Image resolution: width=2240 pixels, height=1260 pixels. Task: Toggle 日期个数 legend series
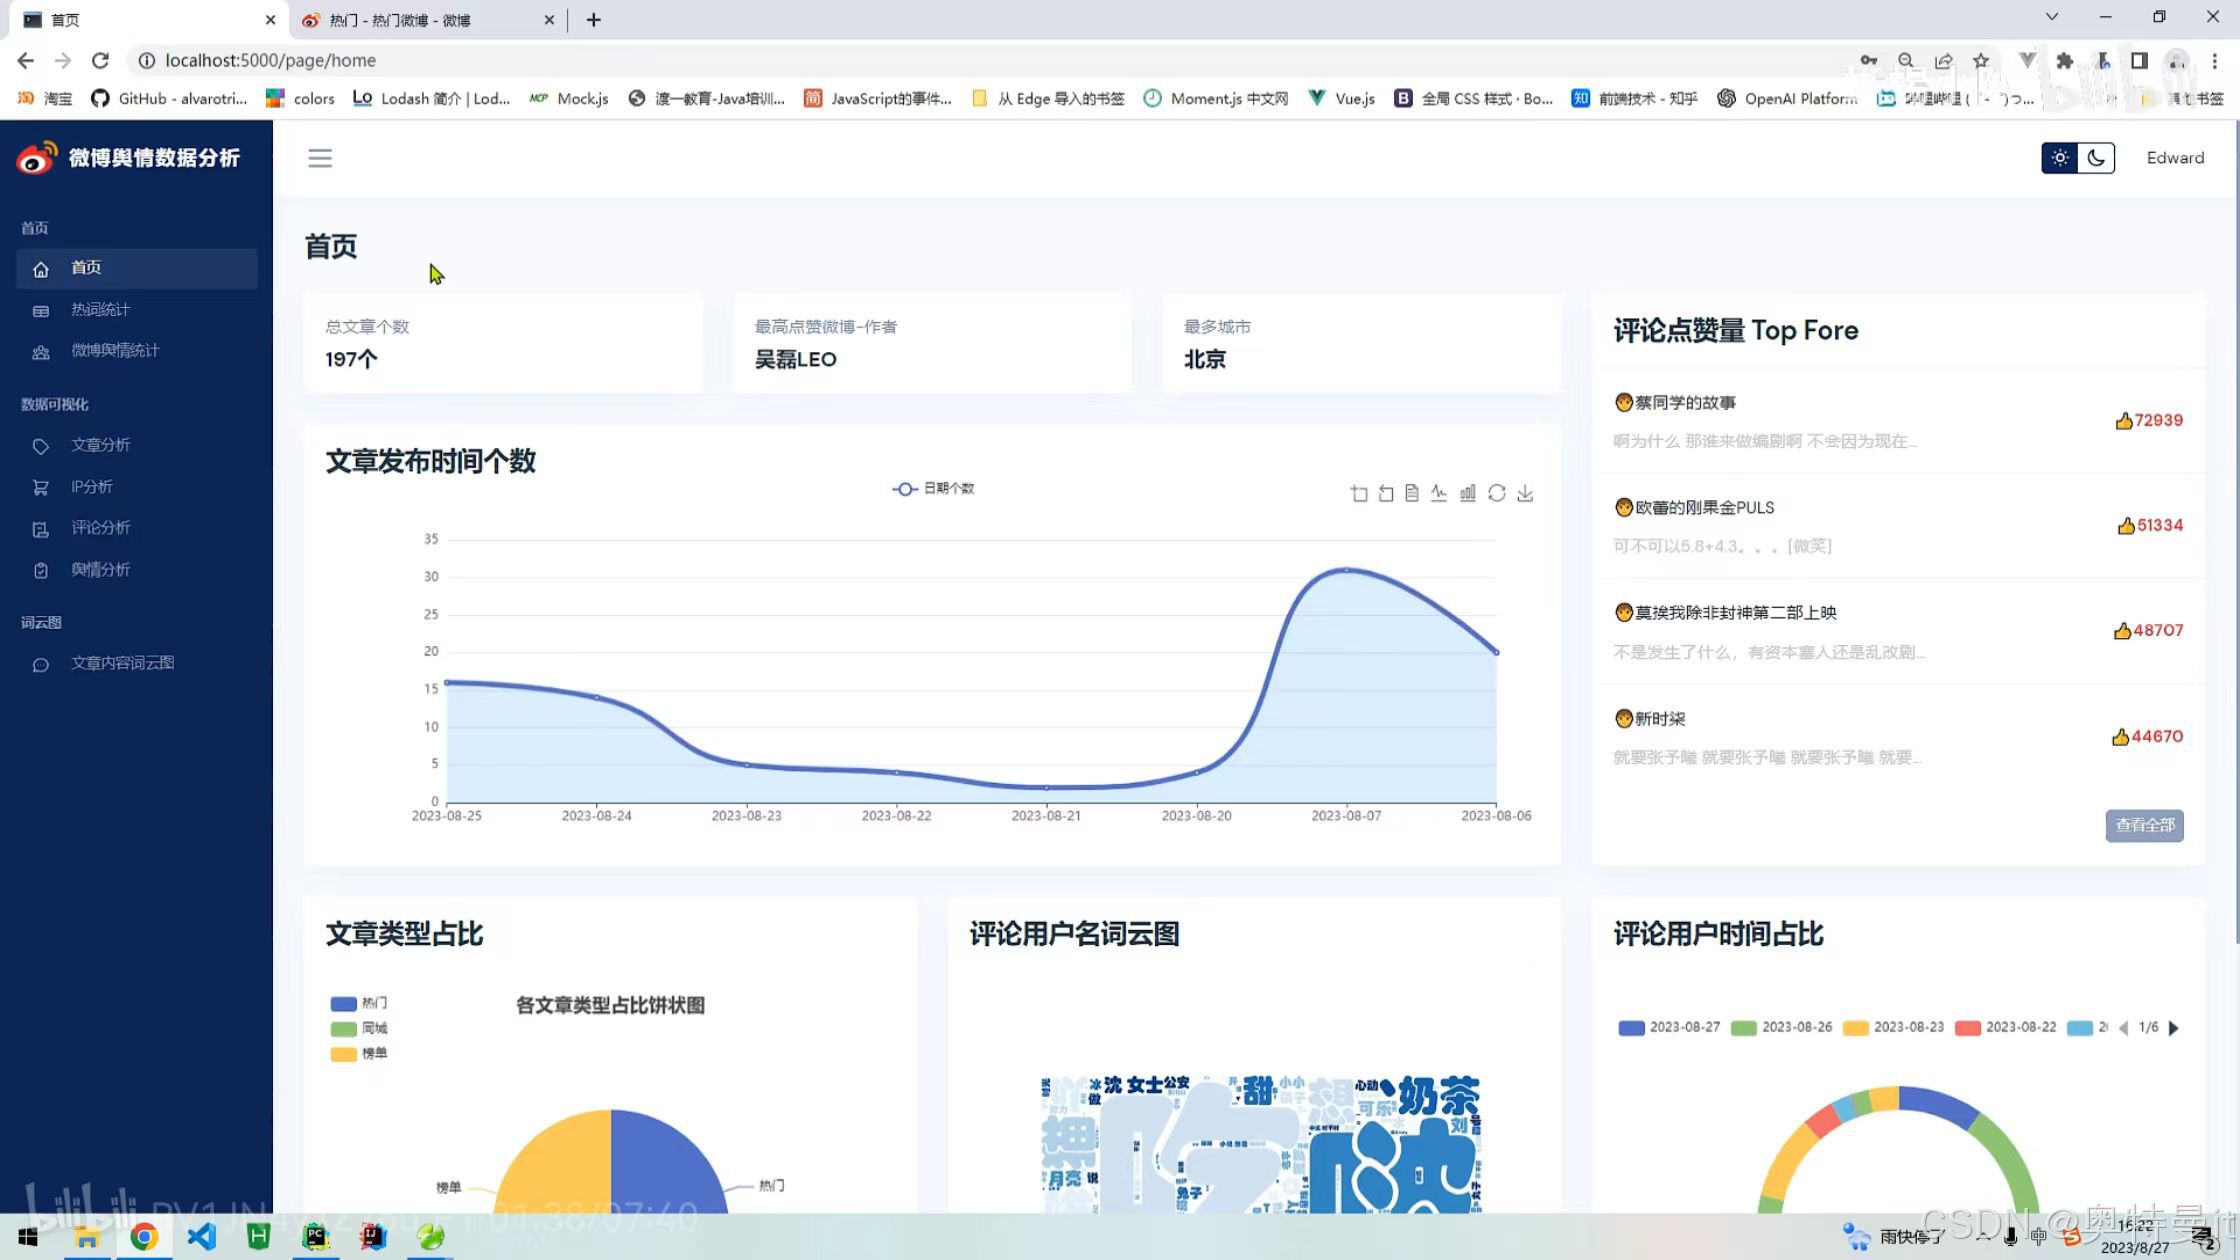(x=933, y=488)
